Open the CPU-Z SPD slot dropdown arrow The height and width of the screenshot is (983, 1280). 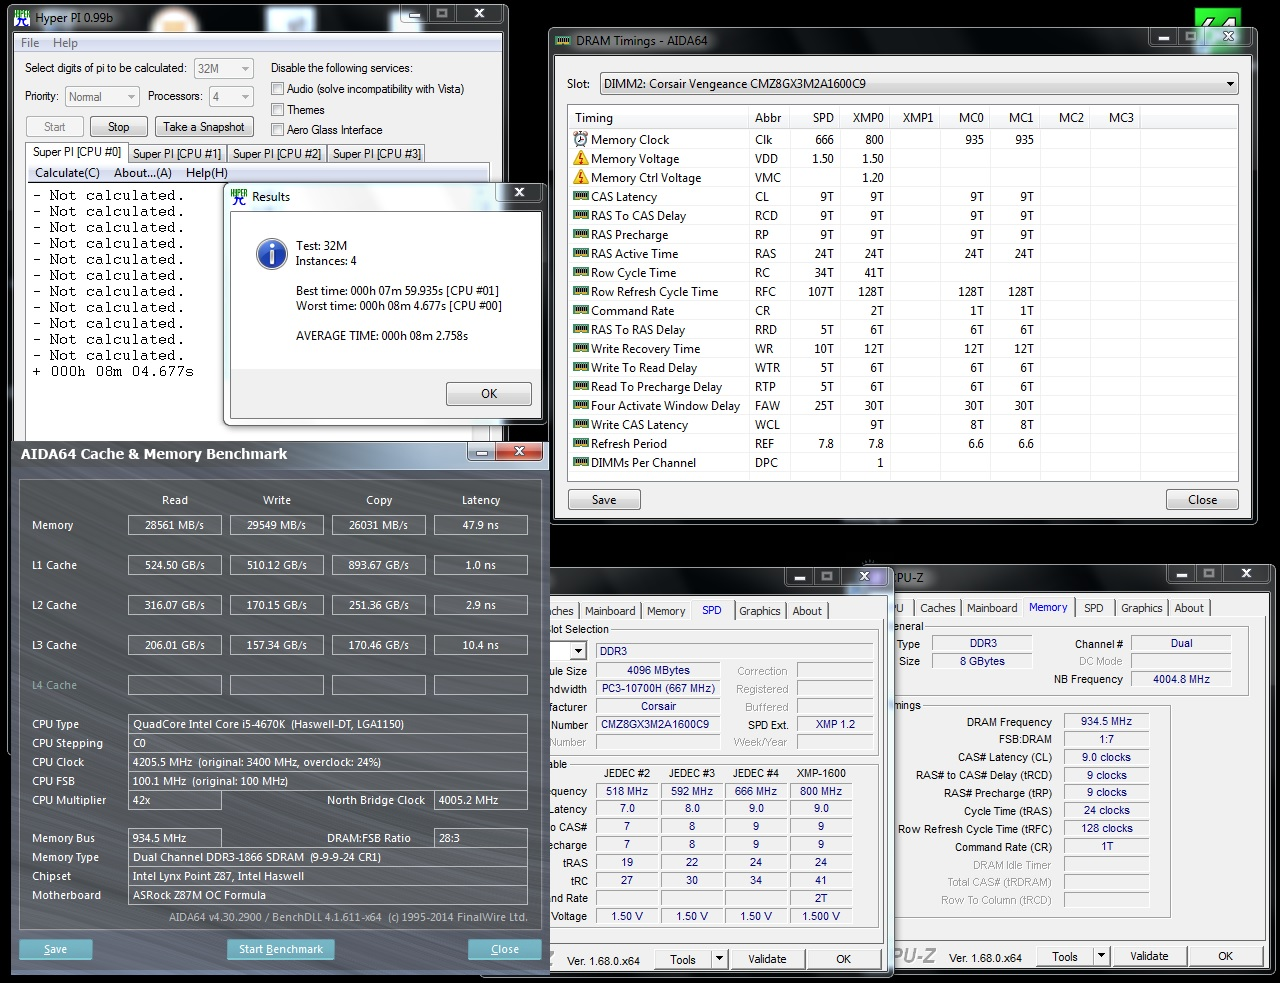coord(577,651)
